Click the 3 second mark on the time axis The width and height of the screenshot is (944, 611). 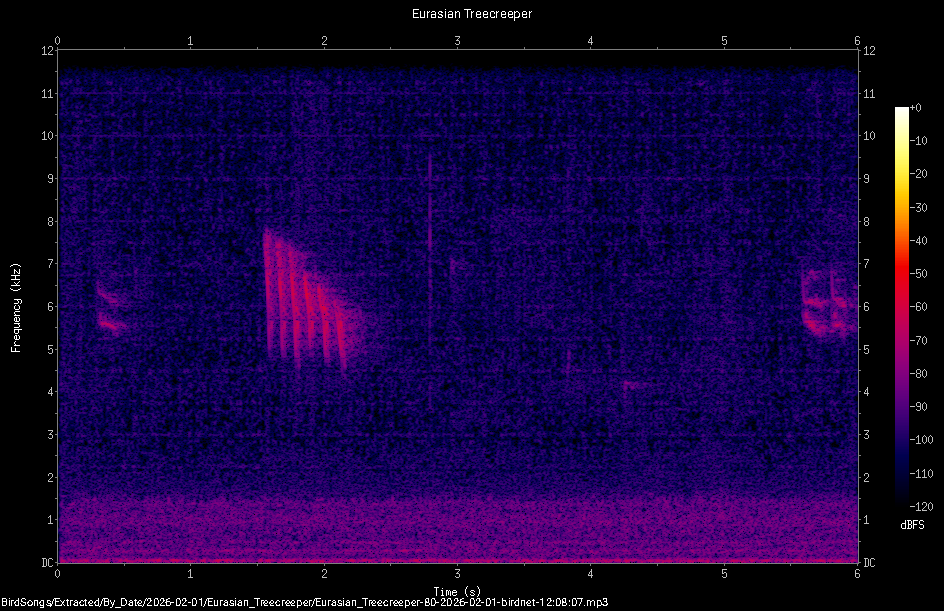click(457, 573)
